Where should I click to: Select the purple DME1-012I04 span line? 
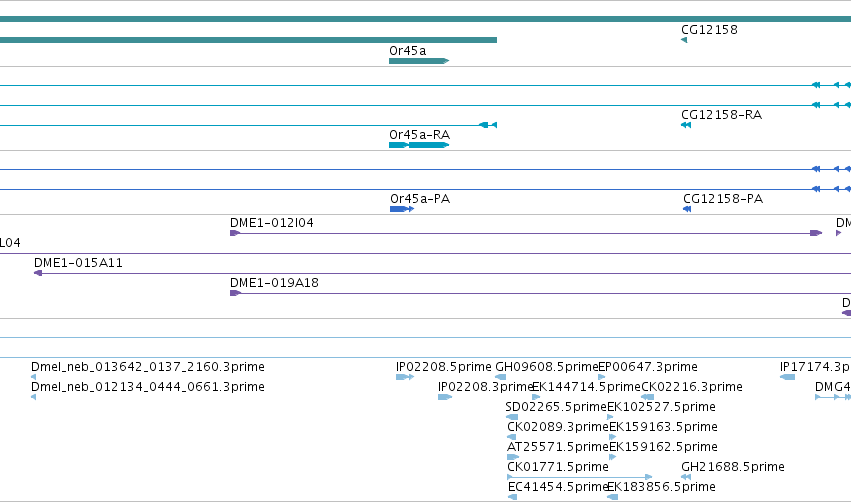tap(525, 233)
